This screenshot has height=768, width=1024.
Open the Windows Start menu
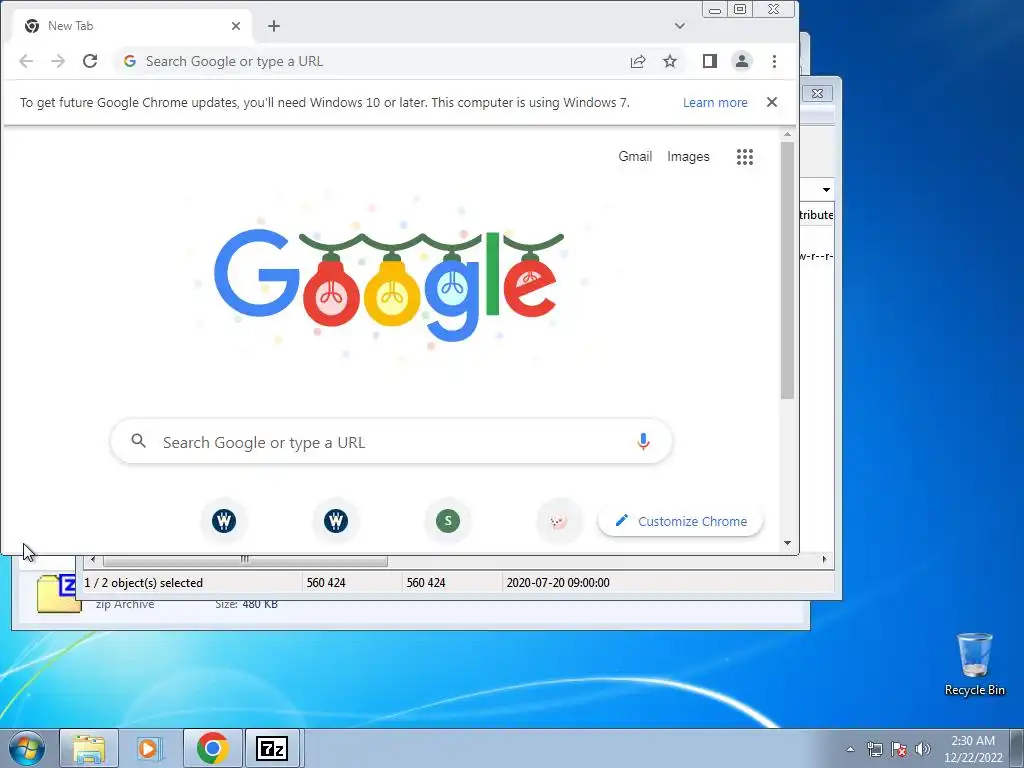click(x=26, y=748)
